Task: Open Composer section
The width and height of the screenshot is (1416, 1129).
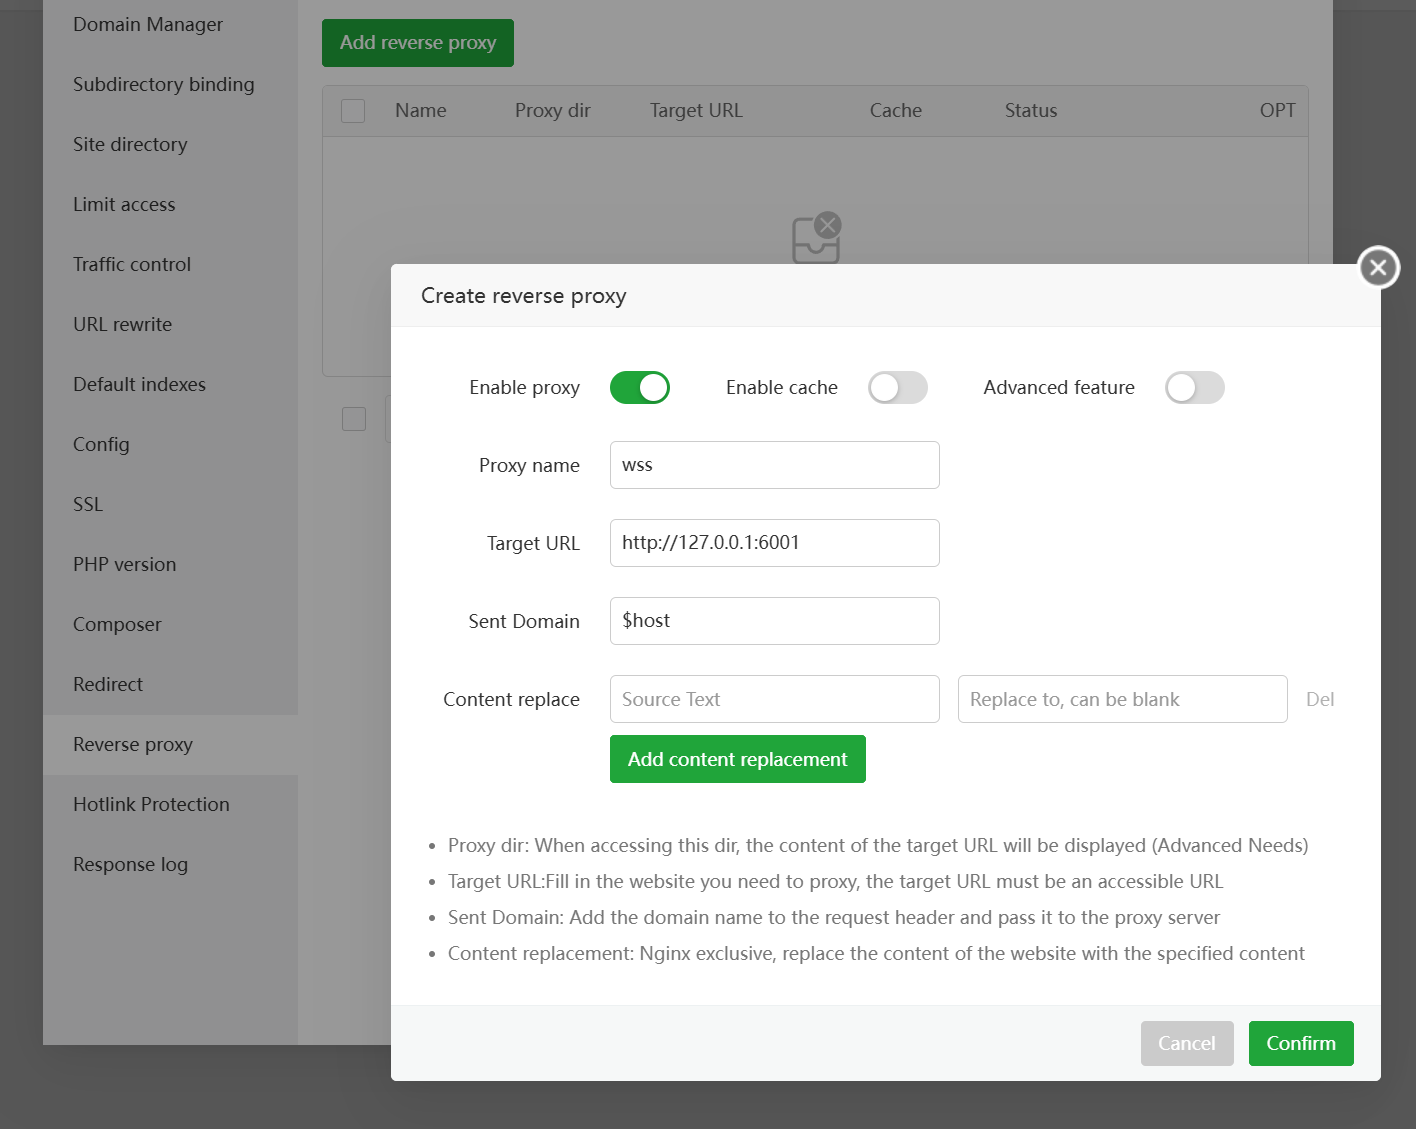Action: (170, 624)
